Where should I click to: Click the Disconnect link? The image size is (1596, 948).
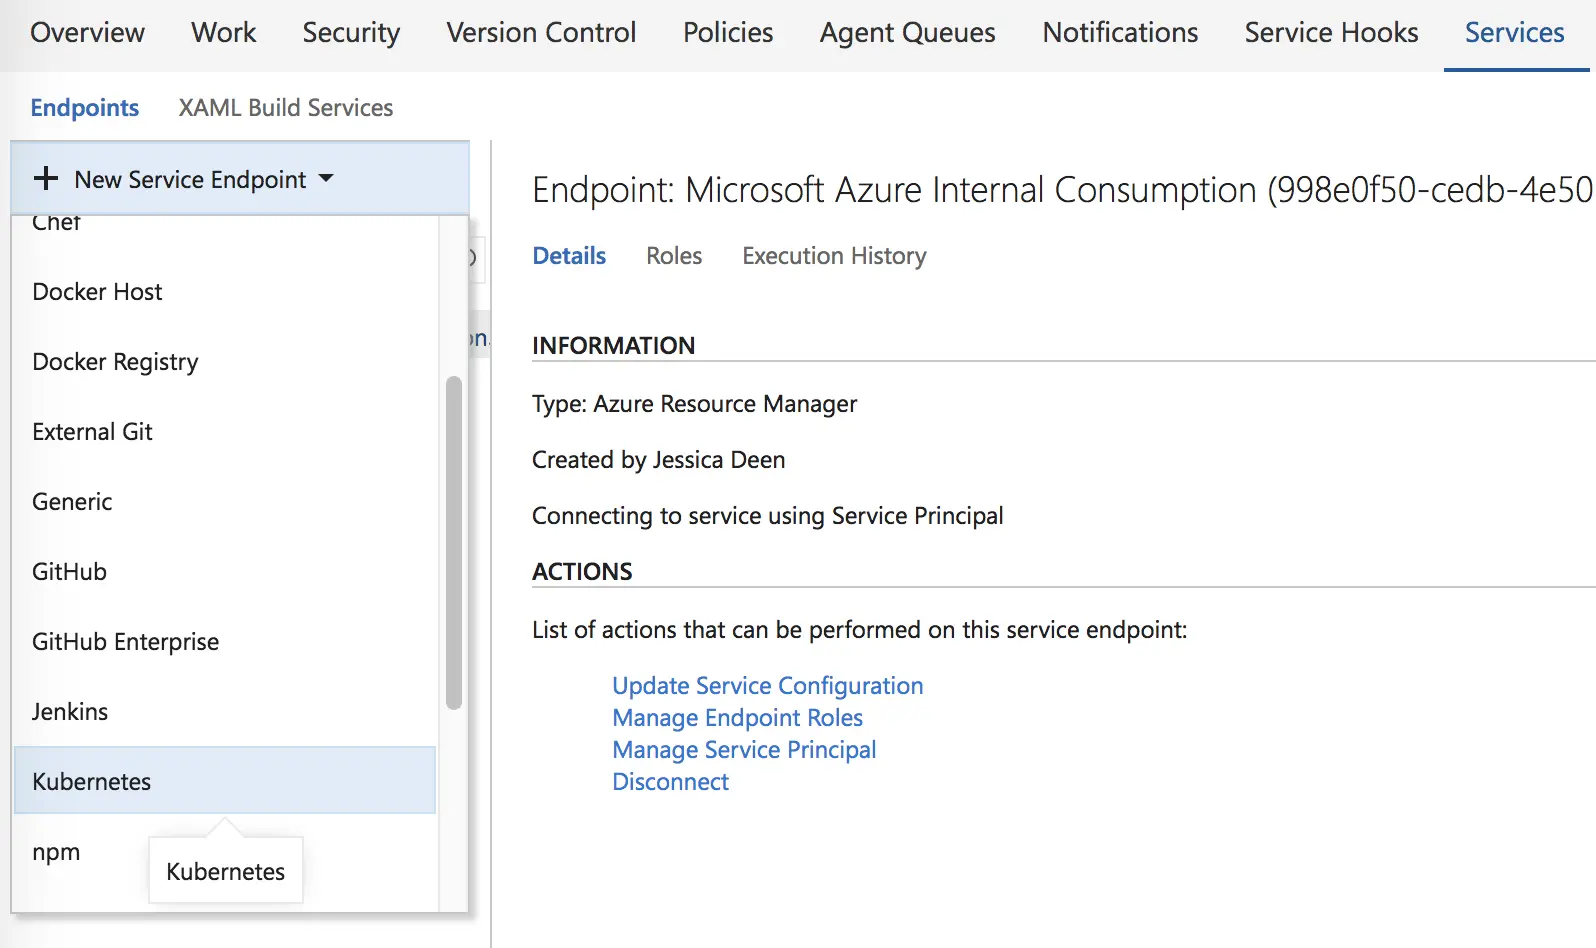(x=671, y=782)
